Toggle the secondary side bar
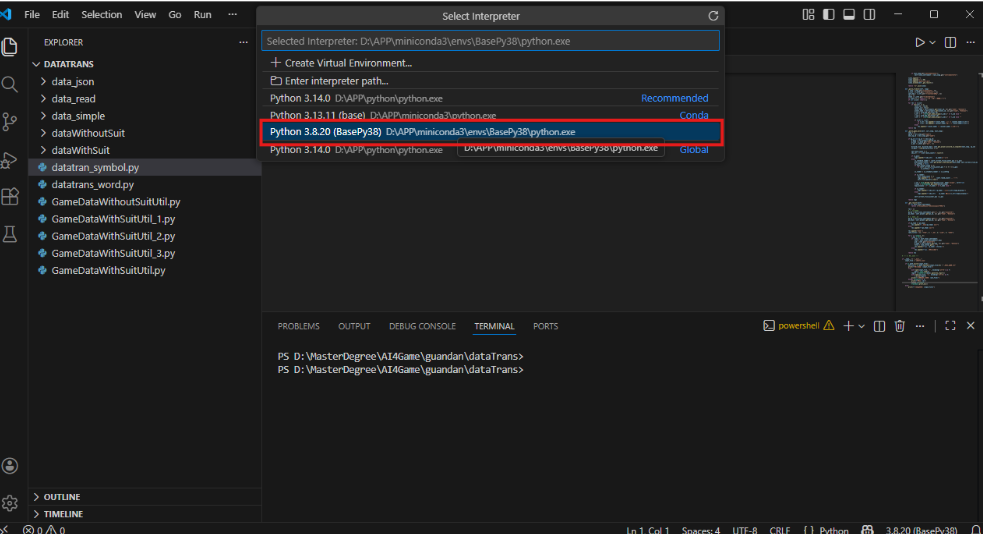Viewport: 983px width, 534px height. pos(869,14)
